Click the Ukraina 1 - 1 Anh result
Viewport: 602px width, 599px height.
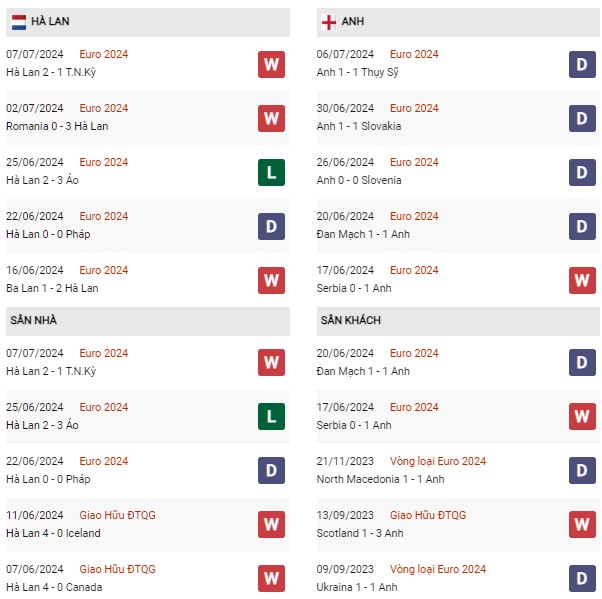pyautogui.click(x=357, y=587)
